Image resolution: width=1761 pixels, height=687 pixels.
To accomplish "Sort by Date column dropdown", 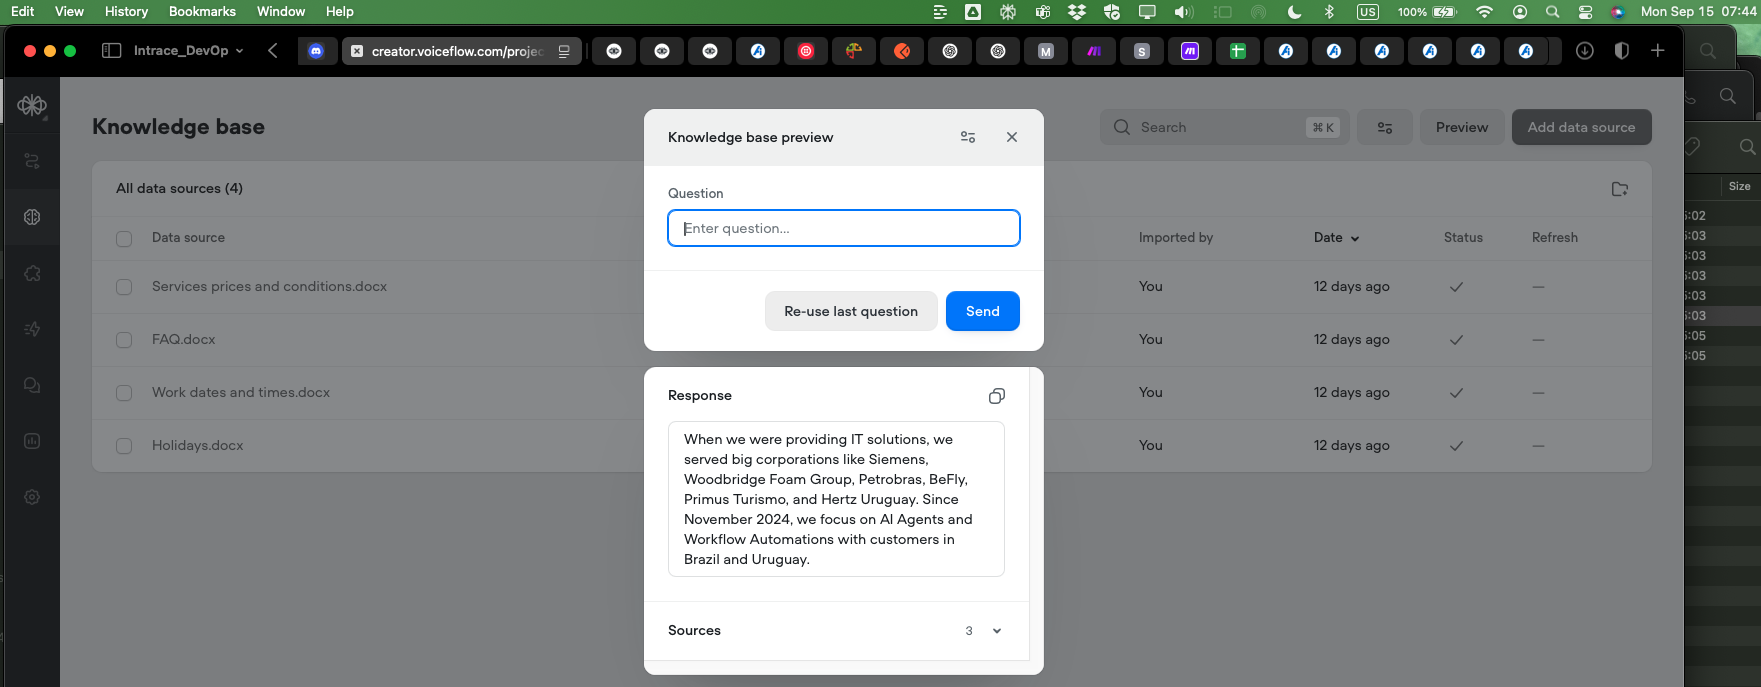I will tap(1336, 238).
